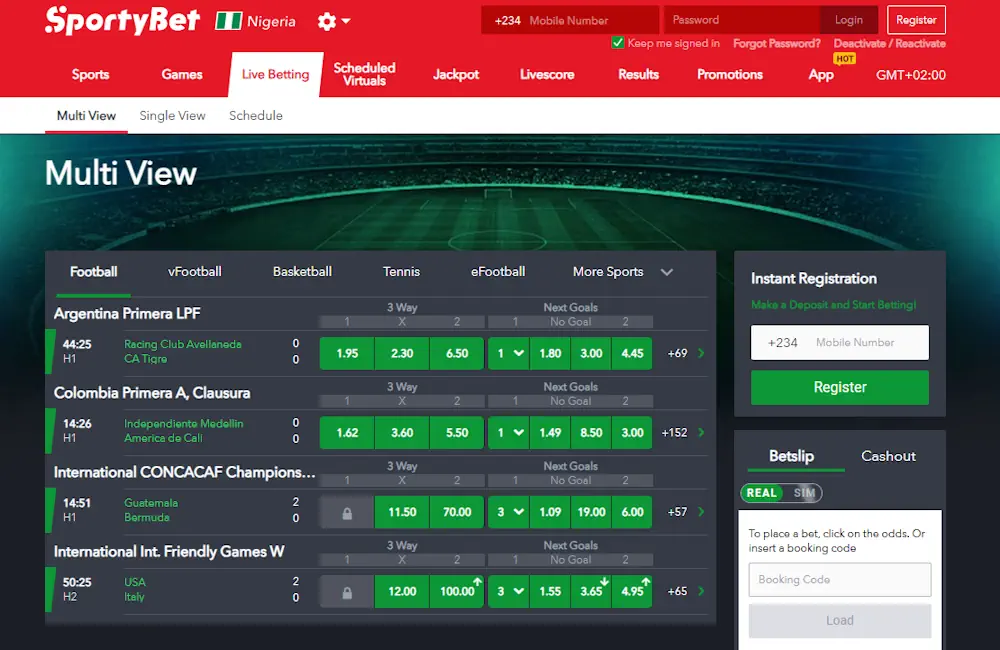Click inside the Booking Code input field

(839, 579)
